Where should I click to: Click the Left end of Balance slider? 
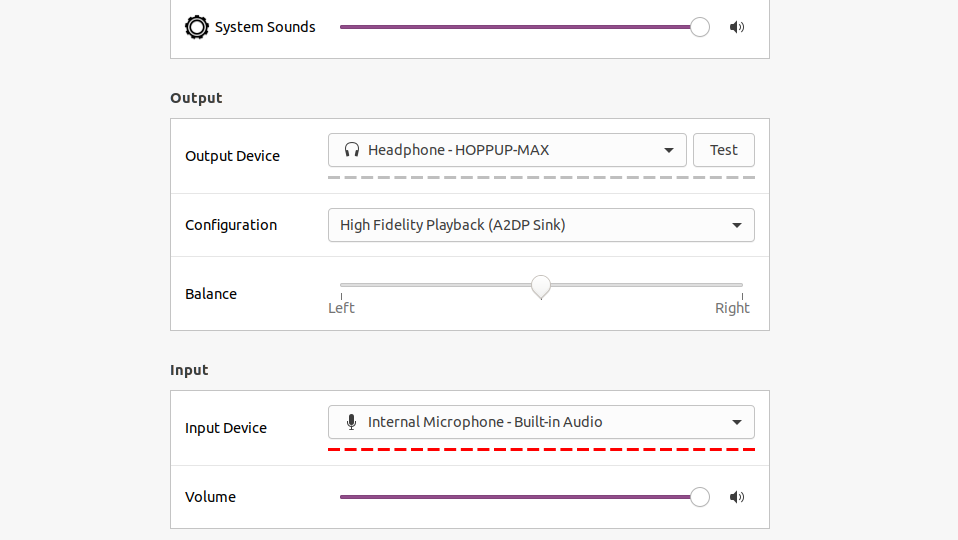coord(342,285)
